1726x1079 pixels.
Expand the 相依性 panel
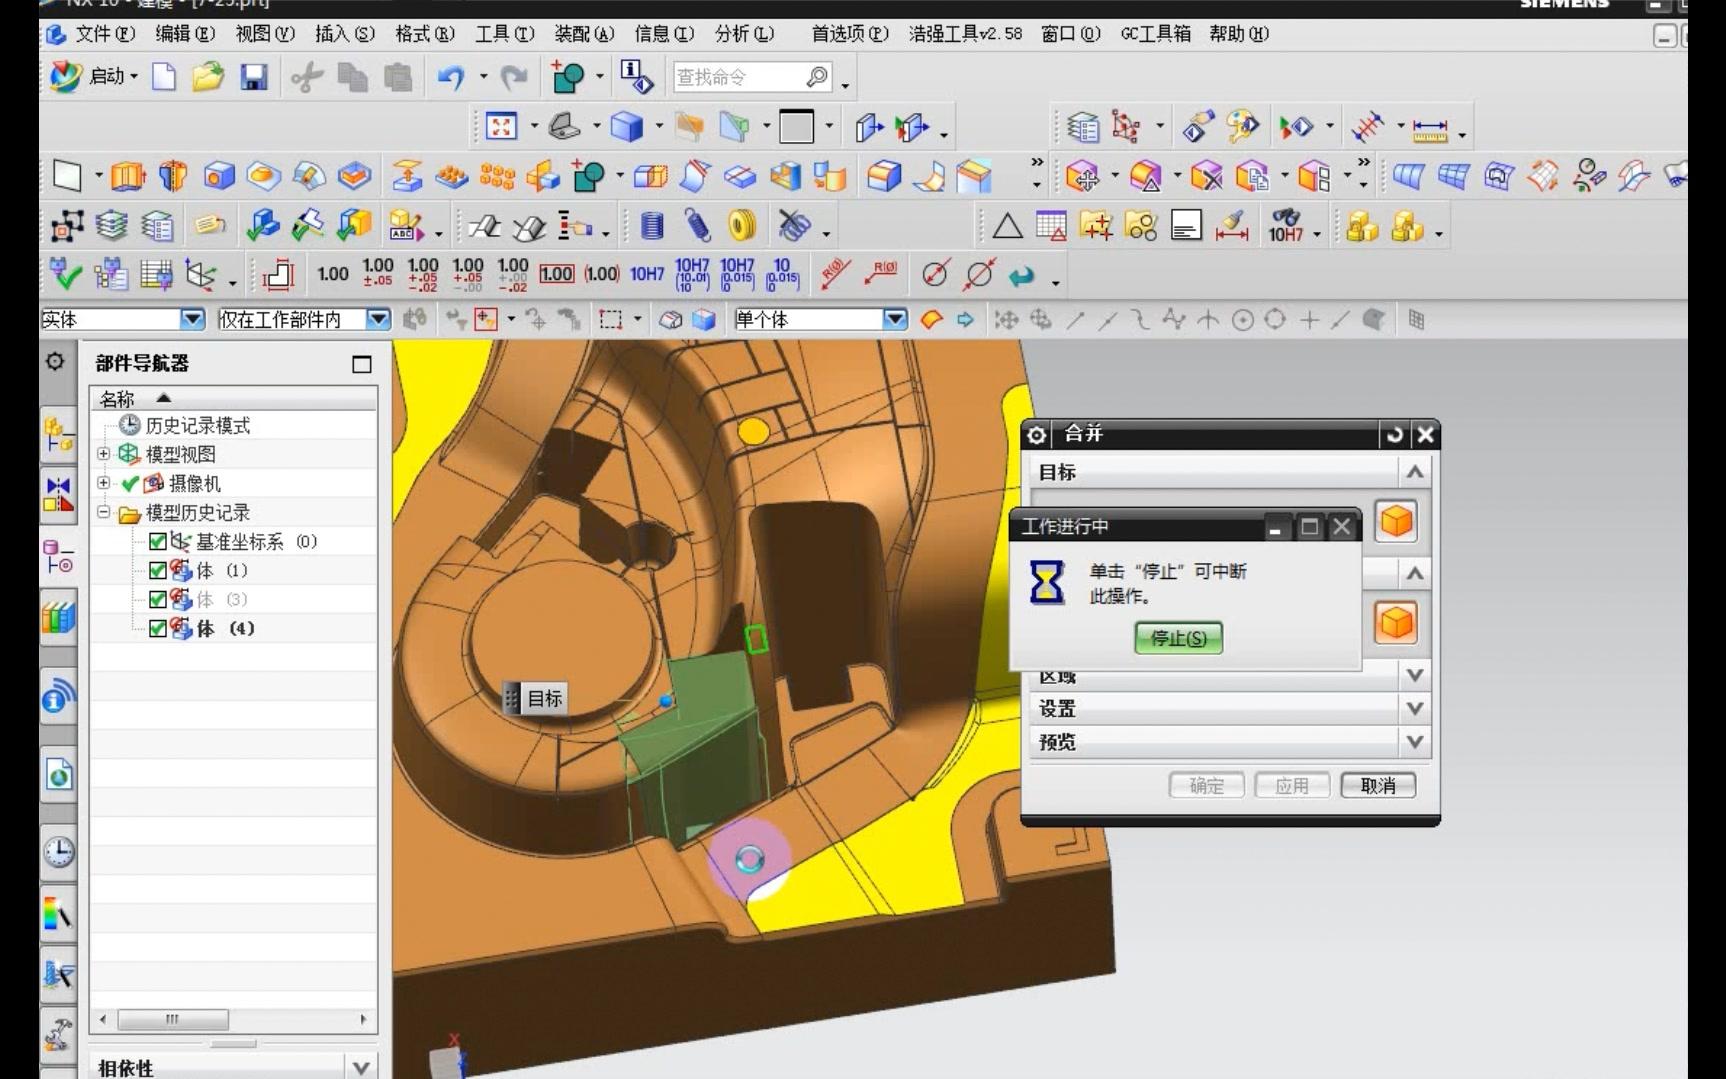coord(361,1067)
